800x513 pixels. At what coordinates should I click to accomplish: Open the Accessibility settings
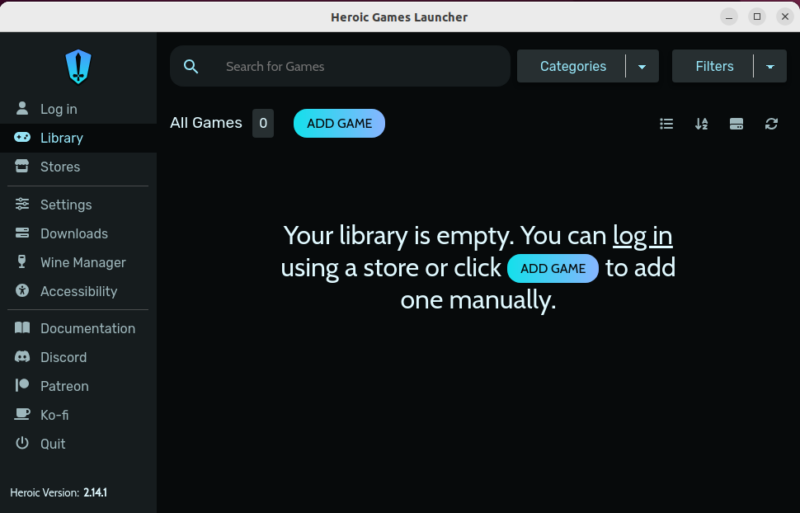[78, 291]
